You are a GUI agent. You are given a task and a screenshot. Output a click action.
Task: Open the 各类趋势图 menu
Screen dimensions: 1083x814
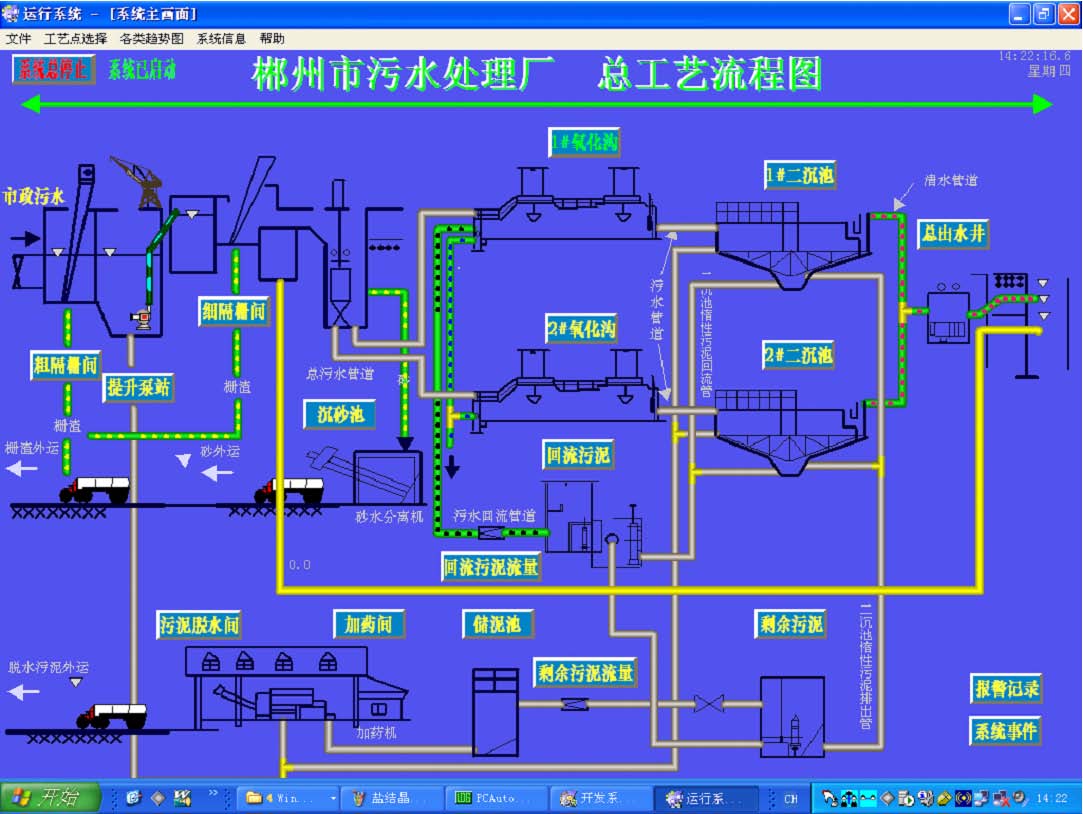click(151, 39)
